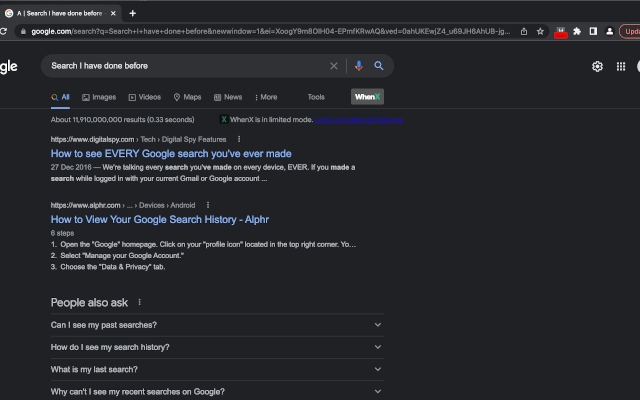The image size is (640, 400).
Task: Open the Chrome profile avatar icon
Action: (609, 31)
